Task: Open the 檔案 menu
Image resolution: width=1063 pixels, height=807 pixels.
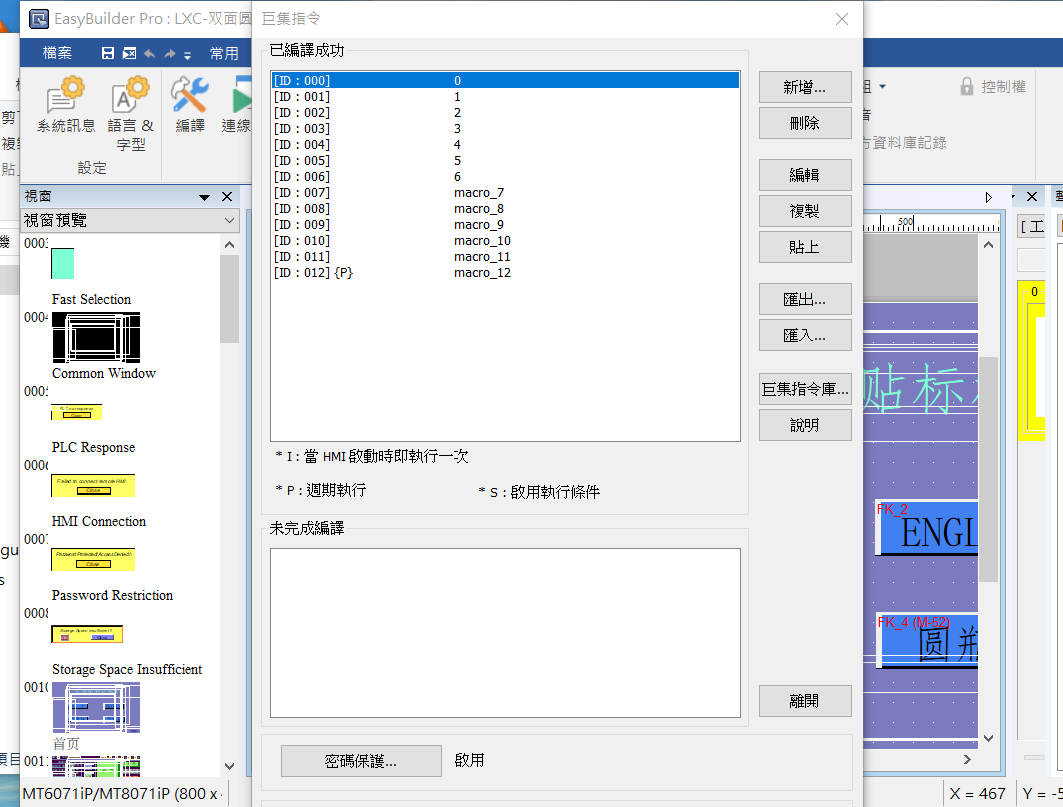Action: 57,53
